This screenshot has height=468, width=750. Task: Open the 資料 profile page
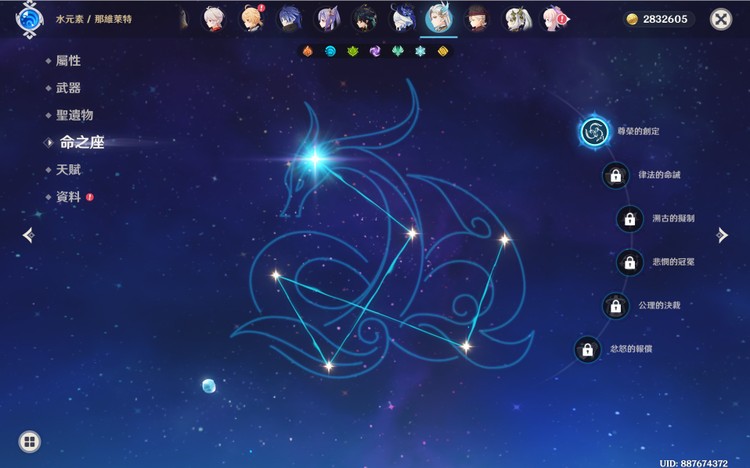[x=68, y=197]
